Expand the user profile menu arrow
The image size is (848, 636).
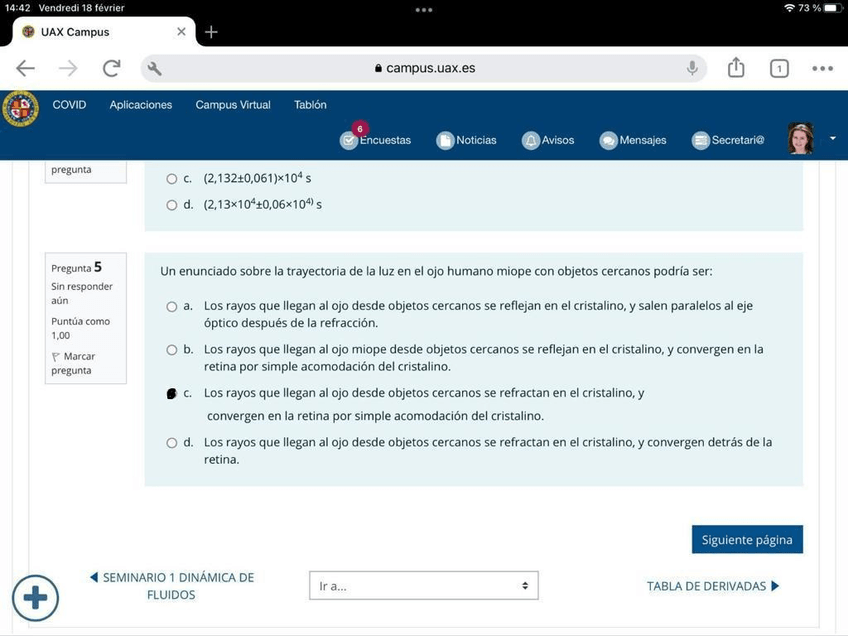click(x=833, y=138)
